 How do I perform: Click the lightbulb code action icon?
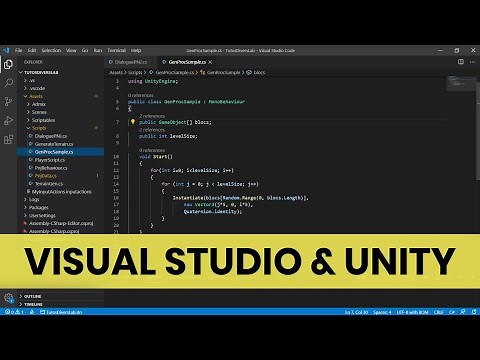[133, 122]
